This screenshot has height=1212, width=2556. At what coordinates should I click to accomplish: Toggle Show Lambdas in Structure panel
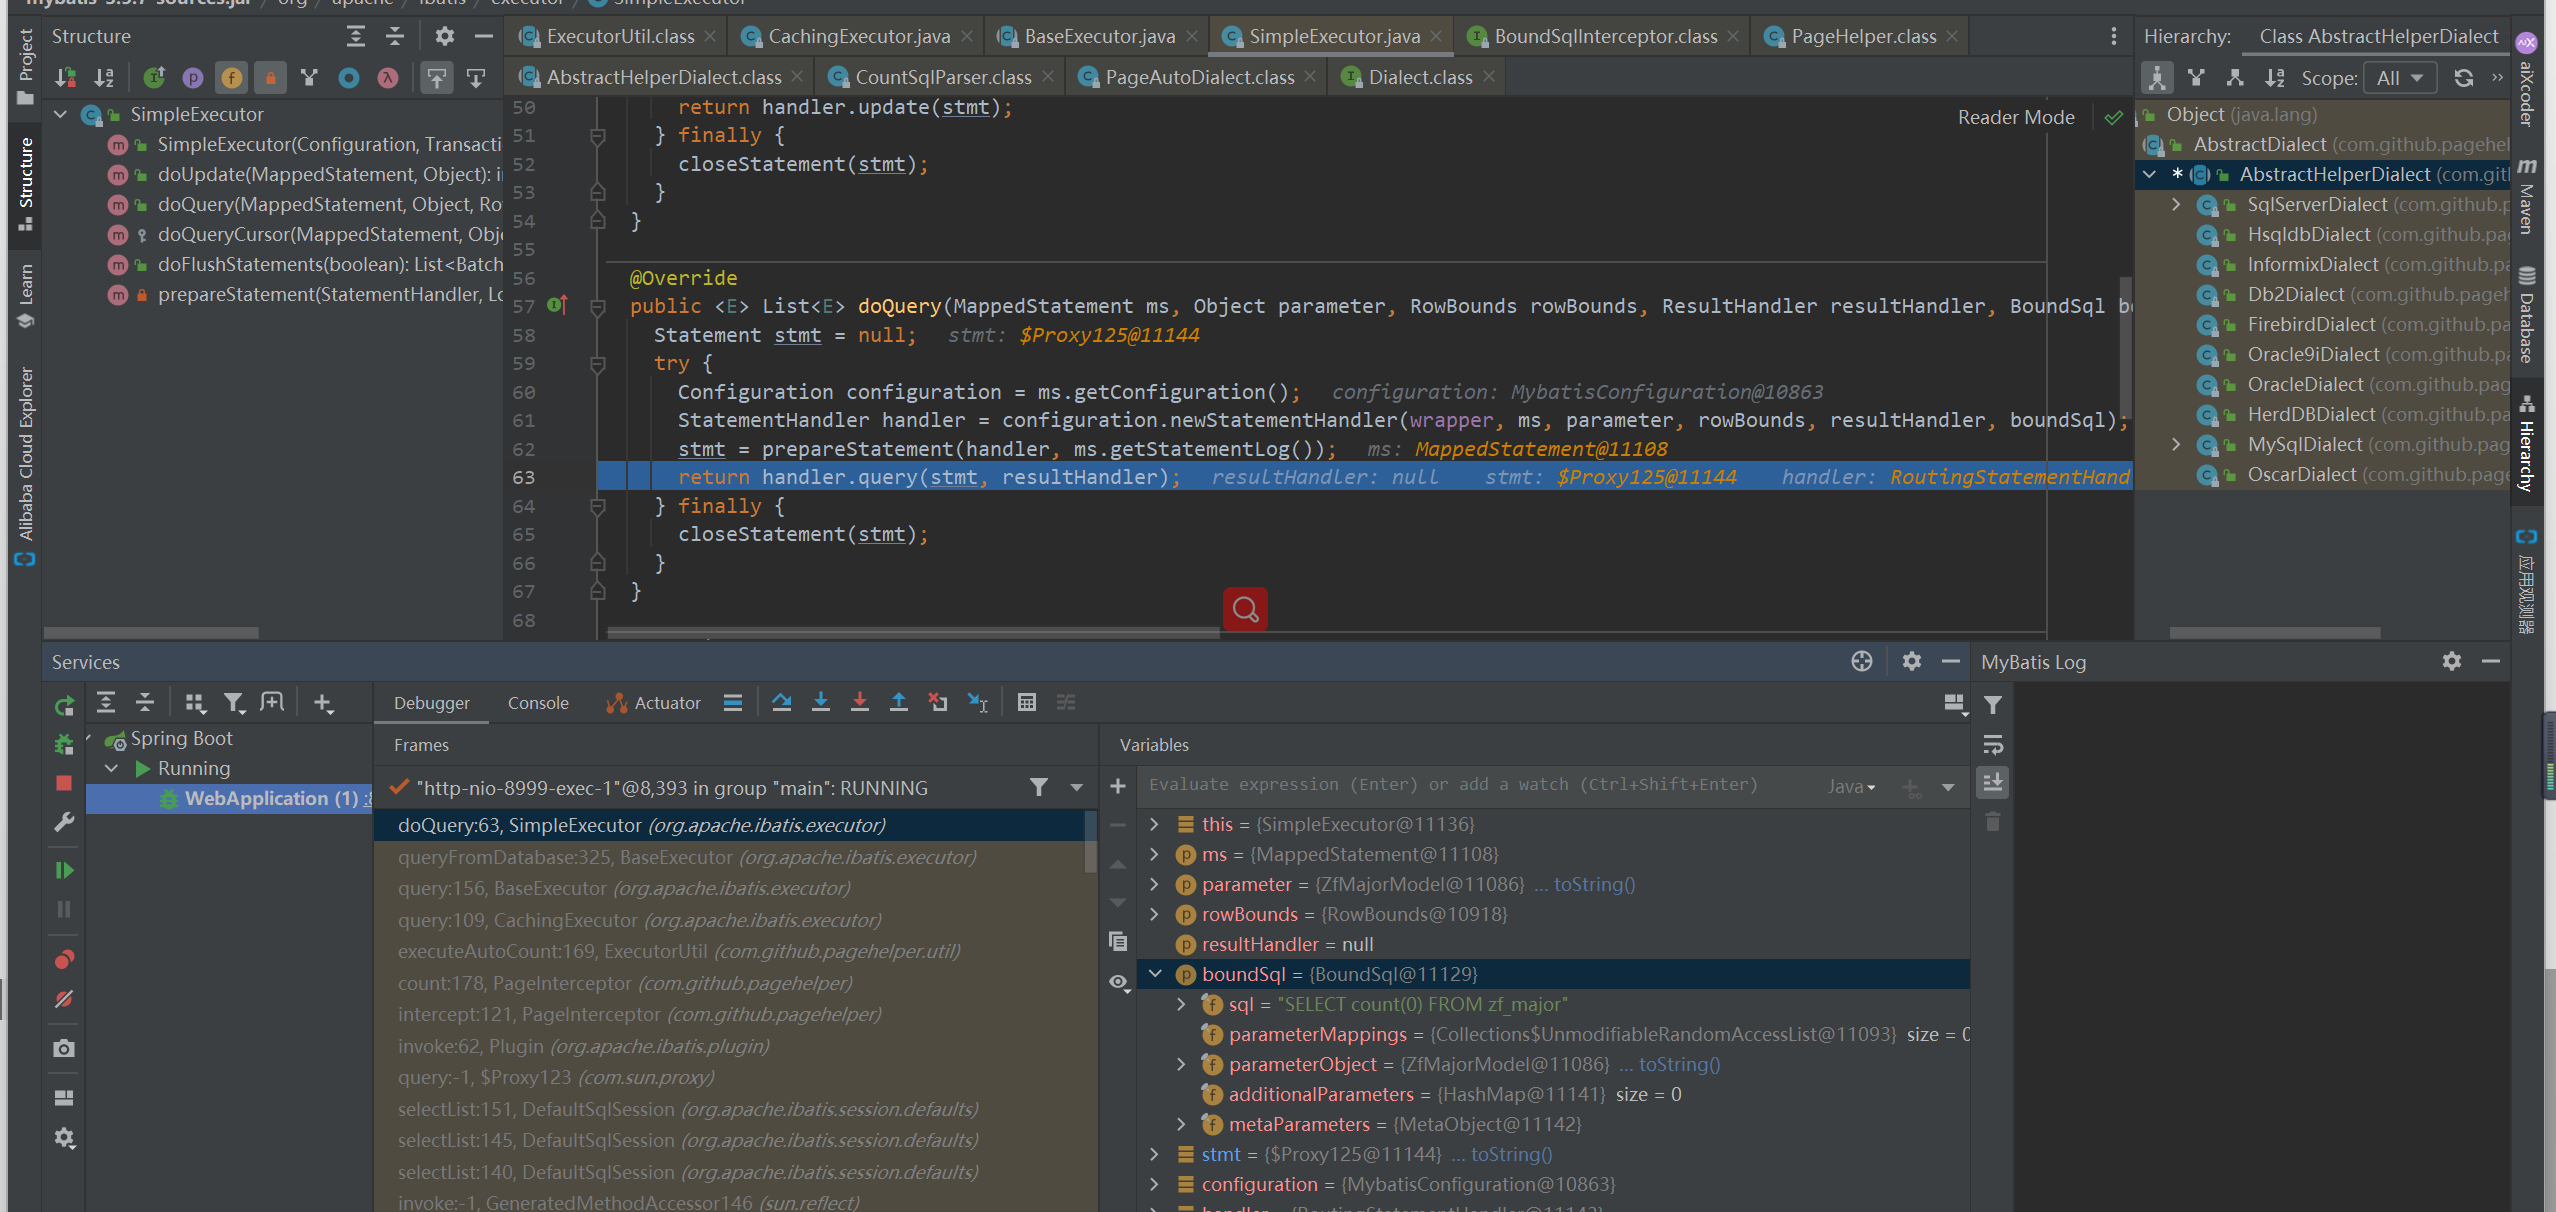point(388,77)
